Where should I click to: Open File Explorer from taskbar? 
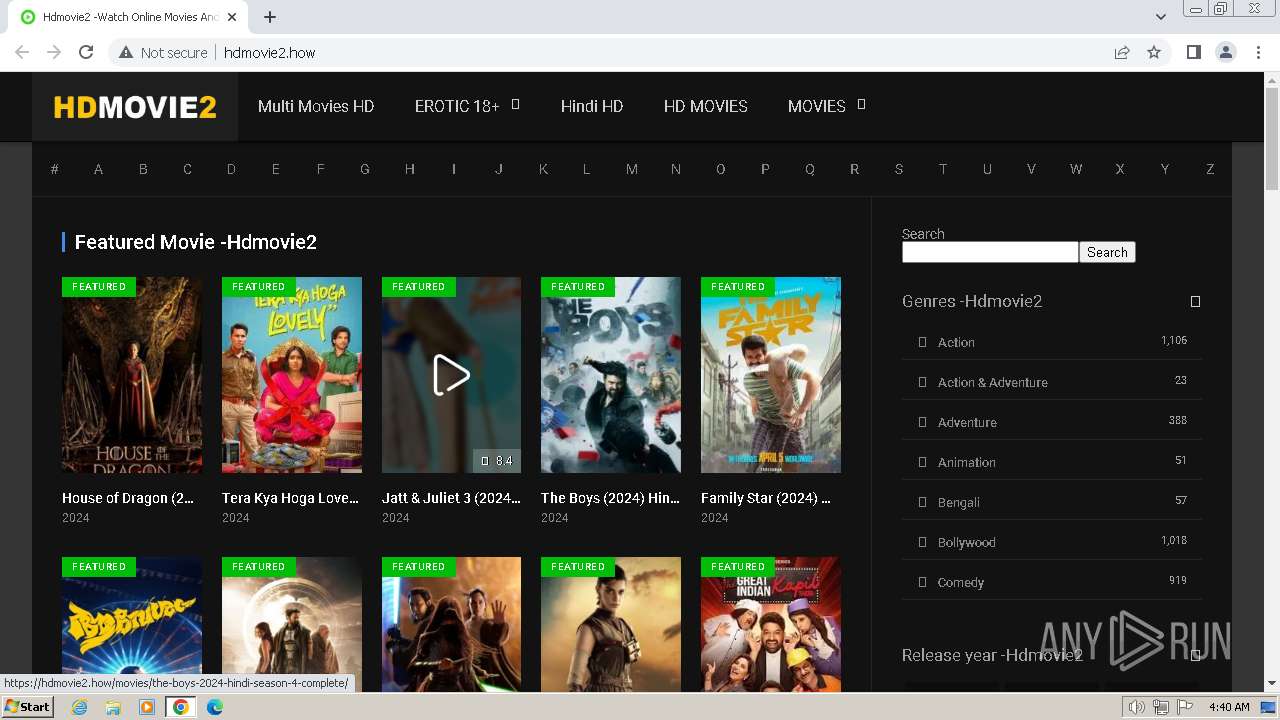(113, 707)
